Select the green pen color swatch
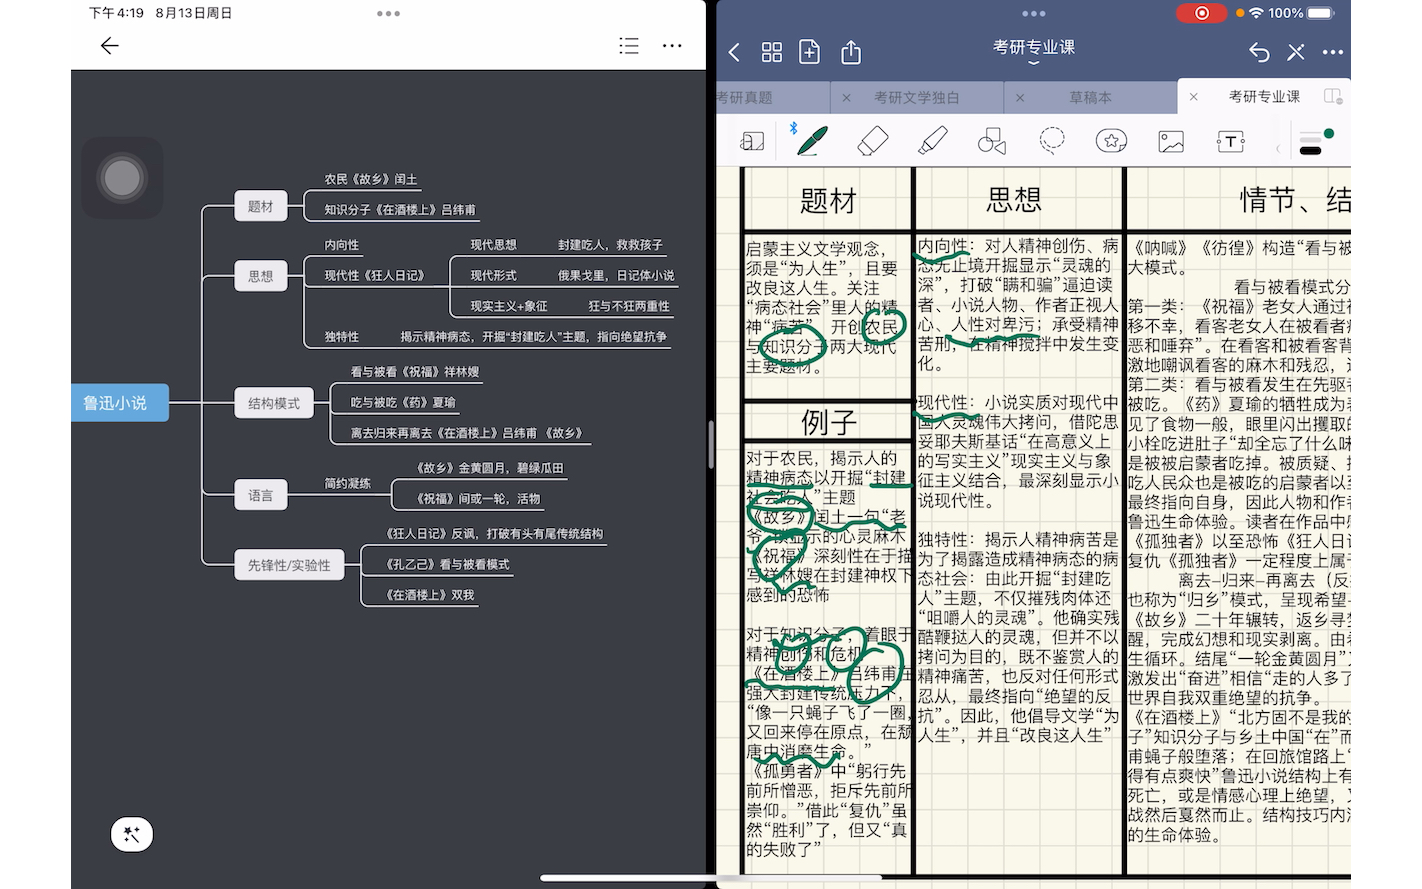The width and height of the screenshot is (1422, 889). (x=1329, y=133)
